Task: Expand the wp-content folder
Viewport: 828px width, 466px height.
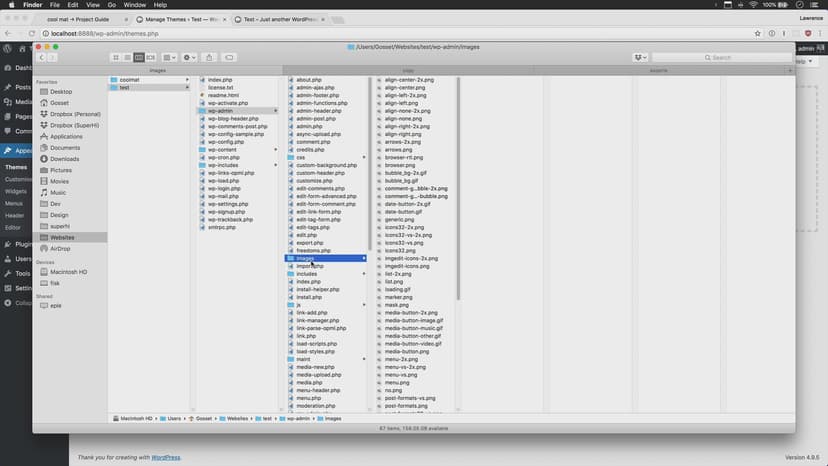Action: pyautogui.click(x=223, y=149)
